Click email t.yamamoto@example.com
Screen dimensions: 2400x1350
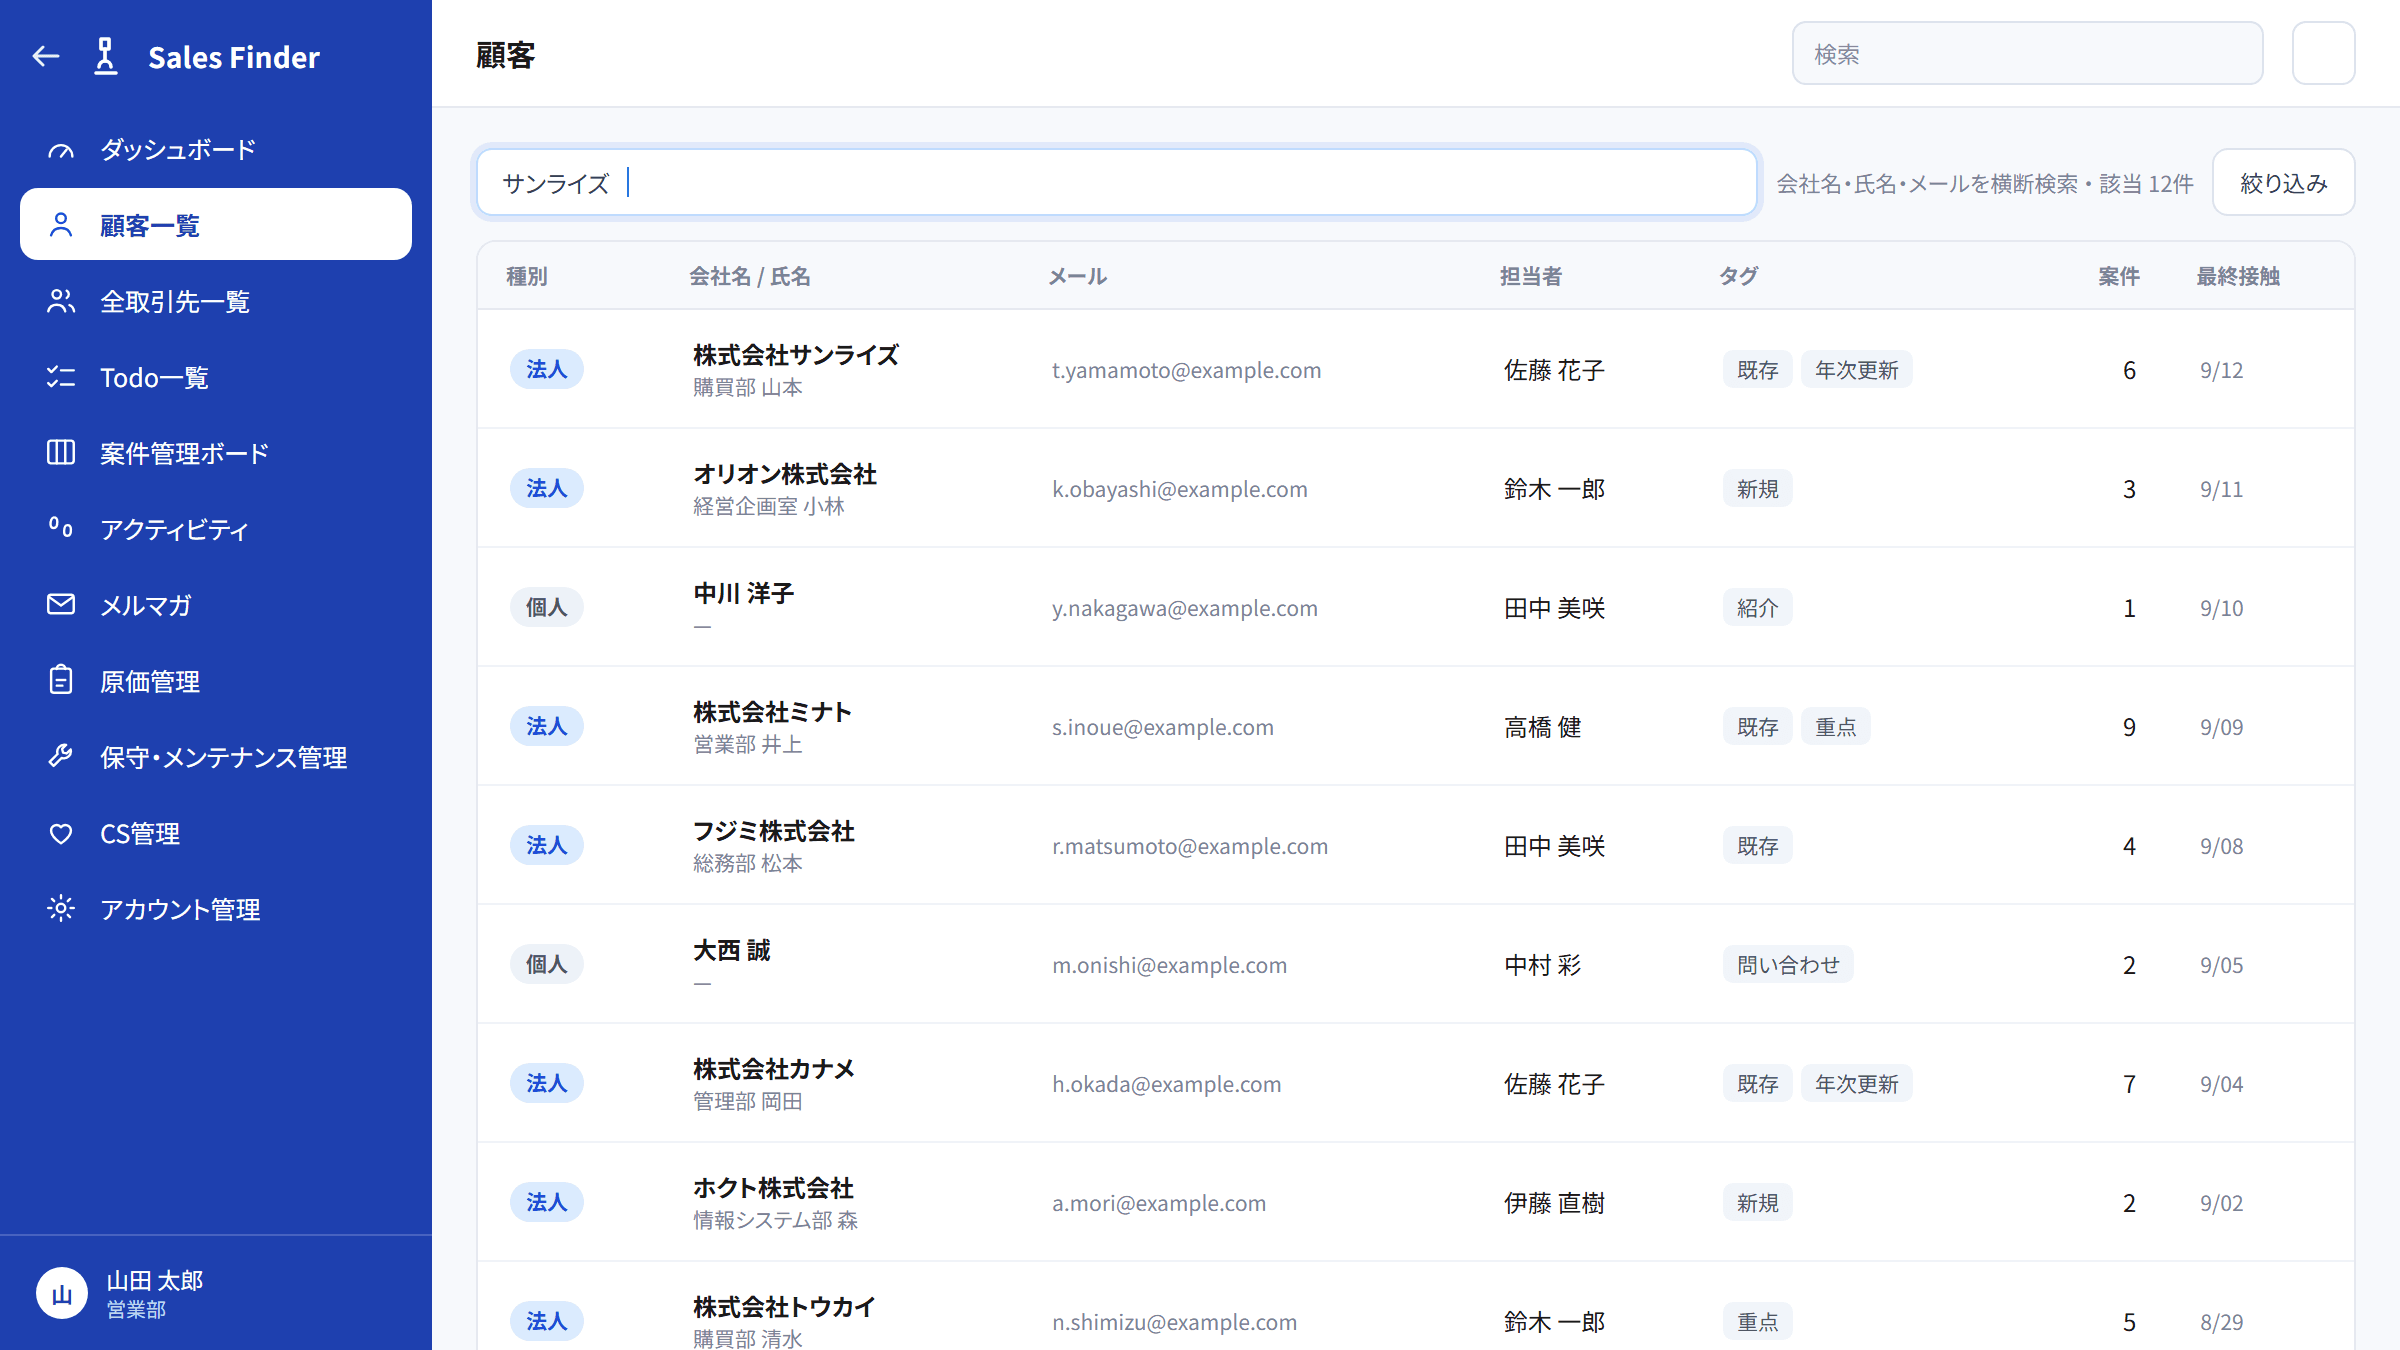coord(1187,370)
